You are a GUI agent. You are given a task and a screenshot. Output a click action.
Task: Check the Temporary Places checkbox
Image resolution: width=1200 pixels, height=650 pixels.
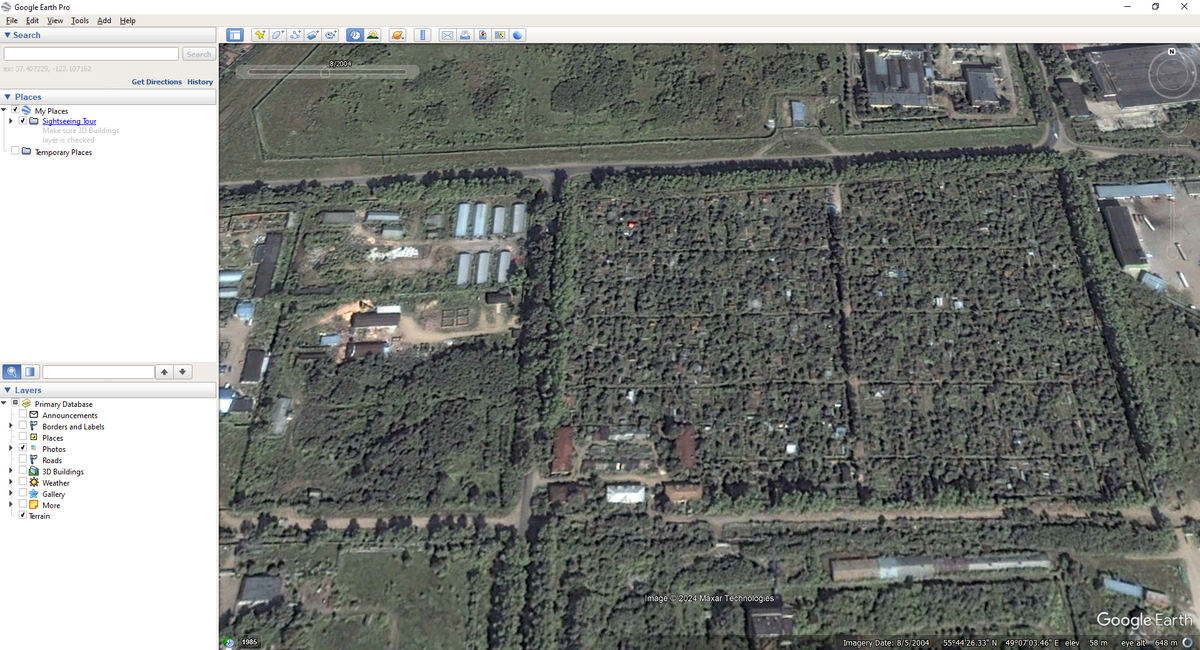tap(15, 152)
